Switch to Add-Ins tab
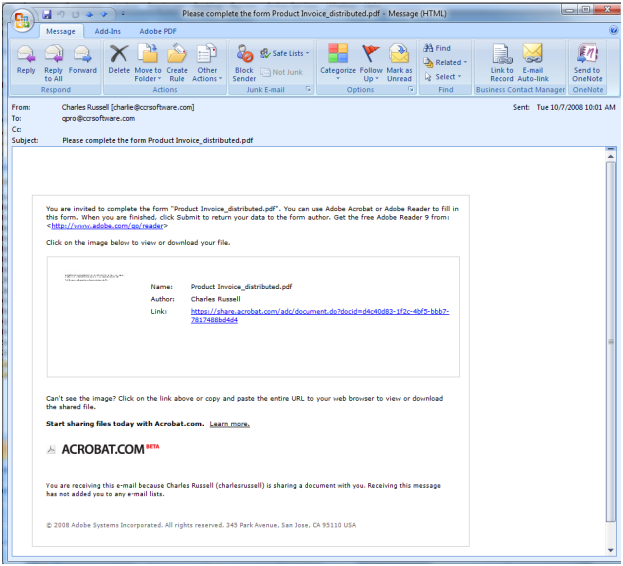Image resolution: width=623 pixels, height=566 pixels. [x=107, y=31]
